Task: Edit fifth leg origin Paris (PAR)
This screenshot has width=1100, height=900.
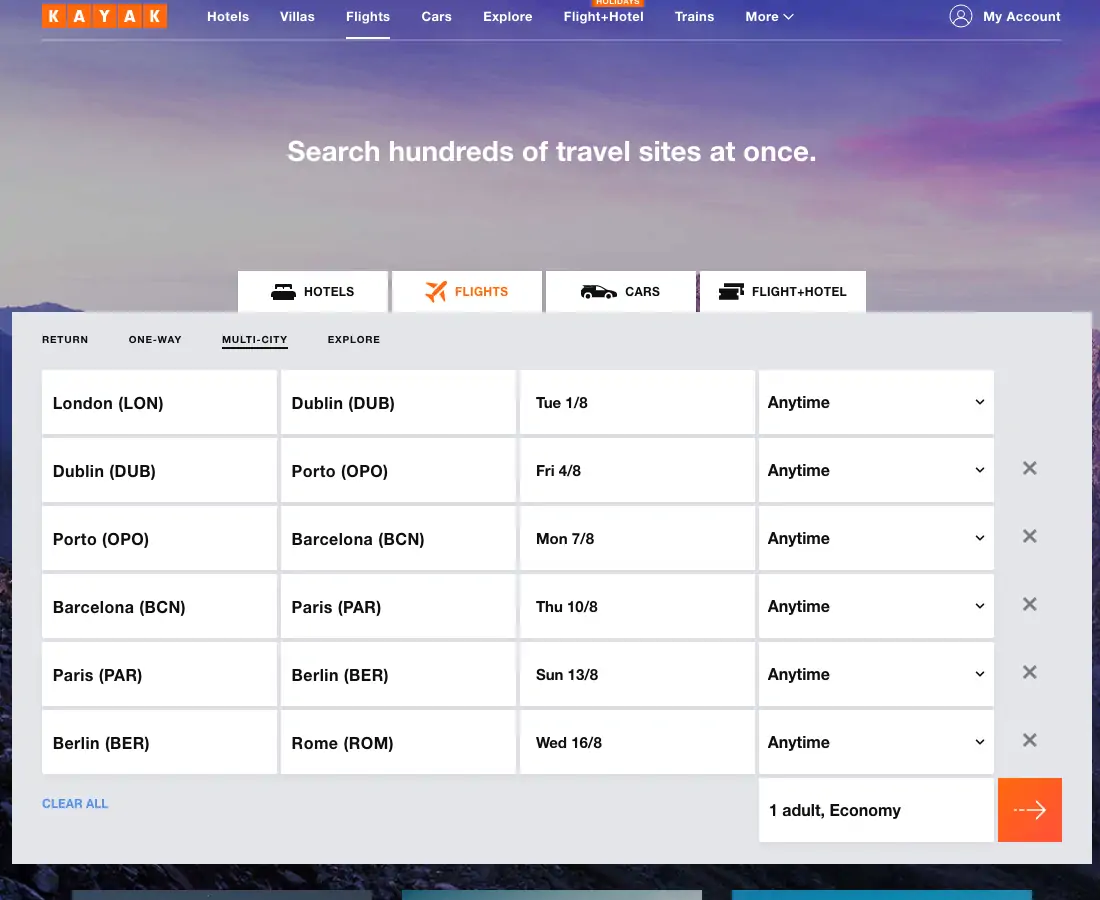Action: coord(159,675)
